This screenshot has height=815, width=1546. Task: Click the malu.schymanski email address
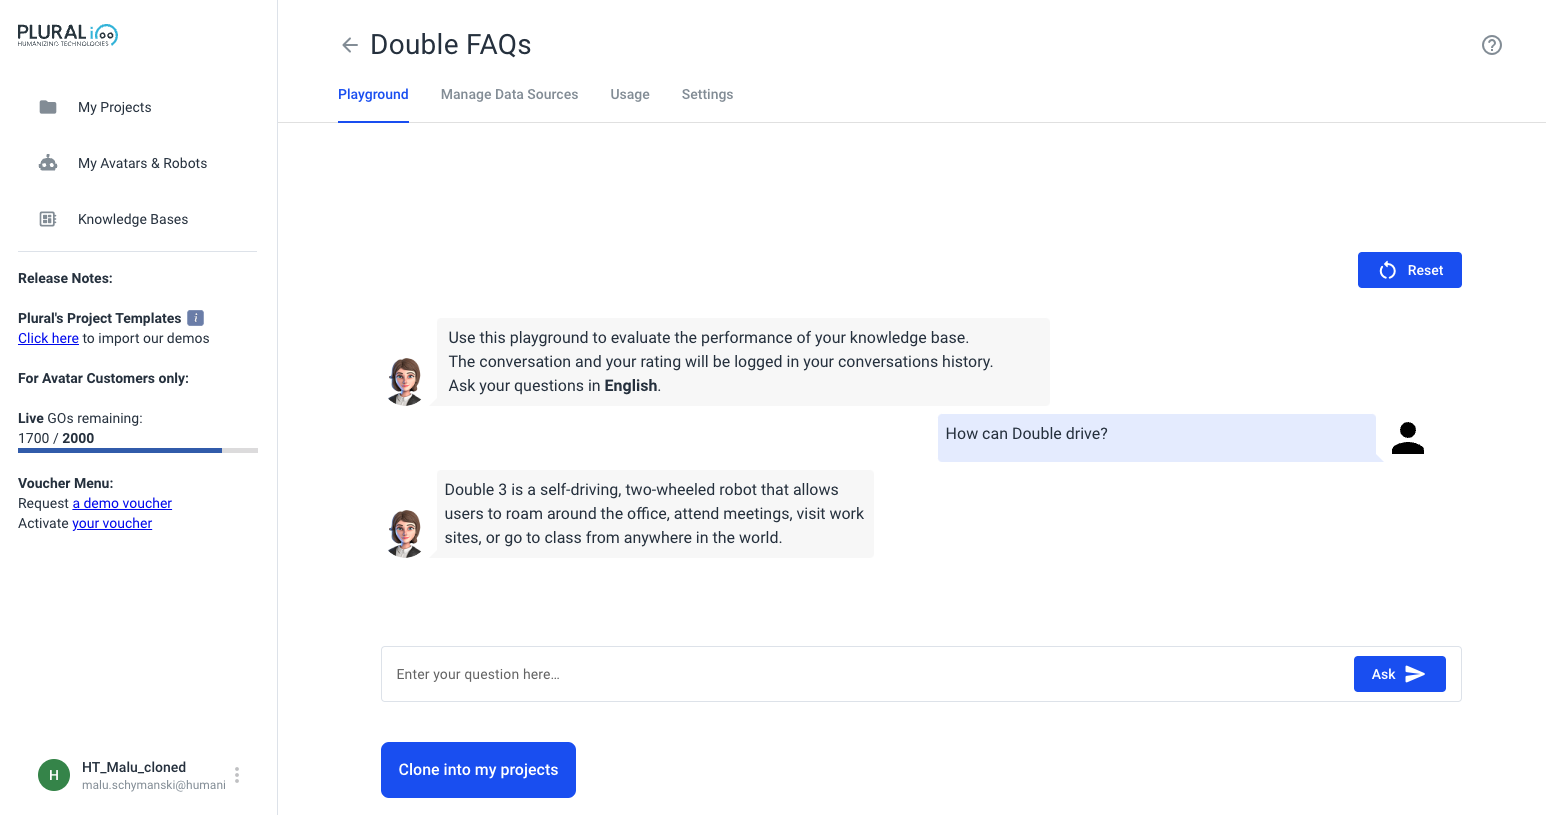[x=154, y=785]
